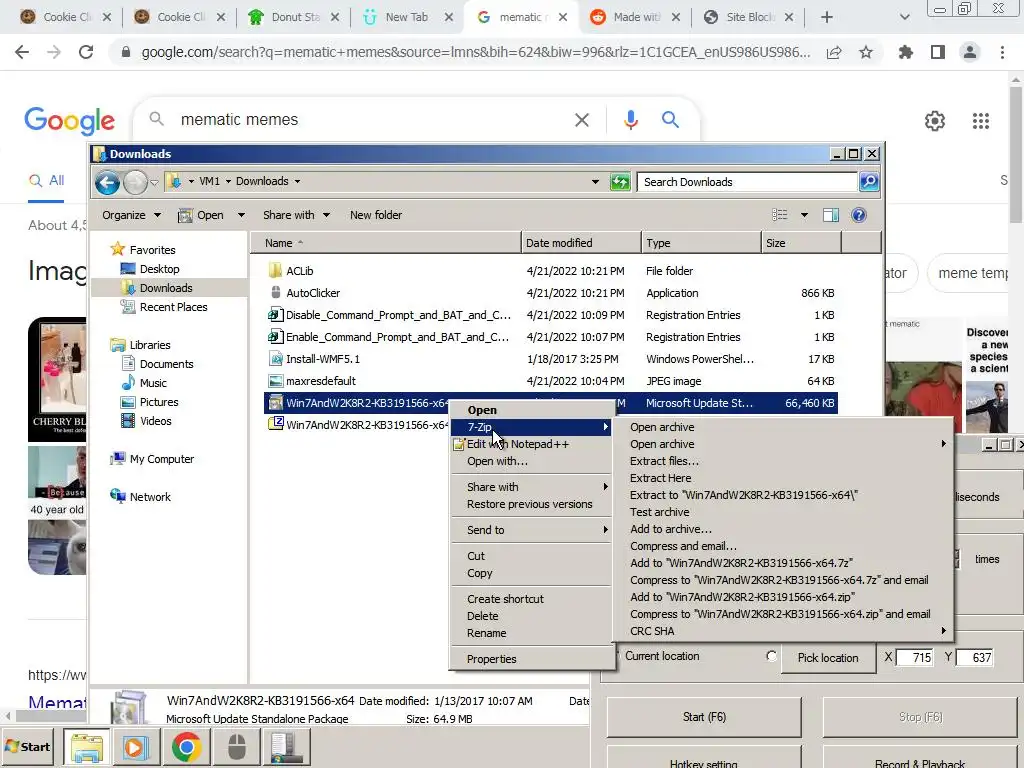The image size is (1024, 768).
Task: Choose Edit with Notepad++ entry
Action: [x=517, y=444]
